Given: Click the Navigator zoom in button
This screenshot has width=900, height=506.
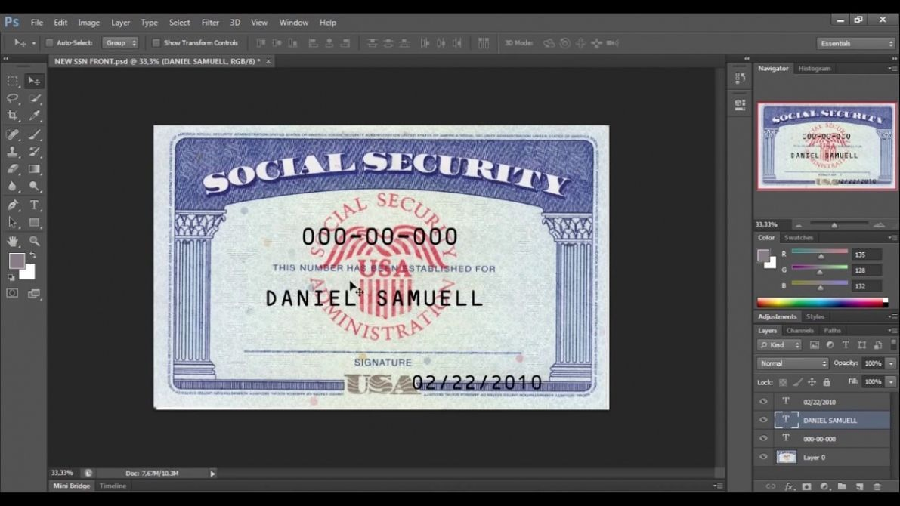Looking at the screenshot, I should tap(879, 225).
